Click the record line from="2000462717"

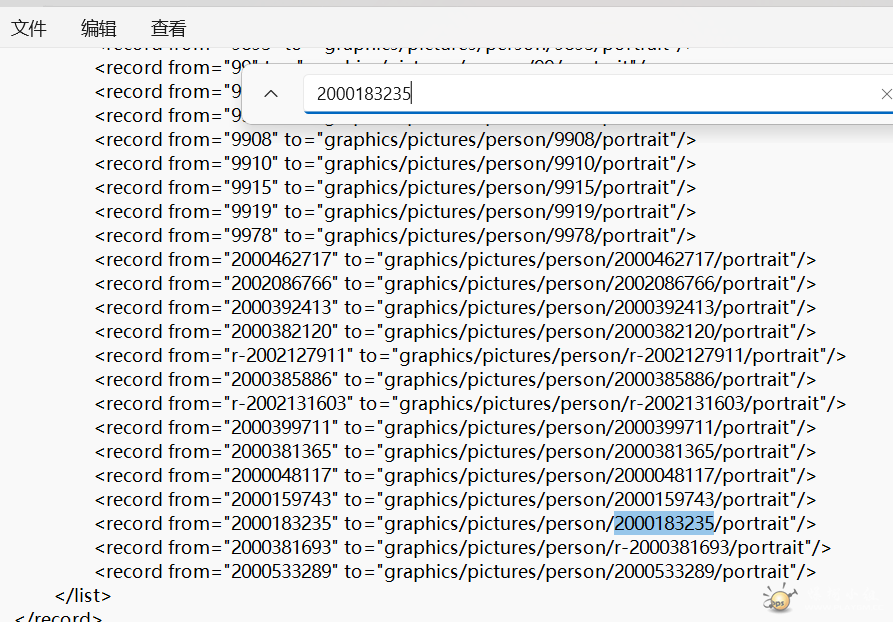click(456, 260)
